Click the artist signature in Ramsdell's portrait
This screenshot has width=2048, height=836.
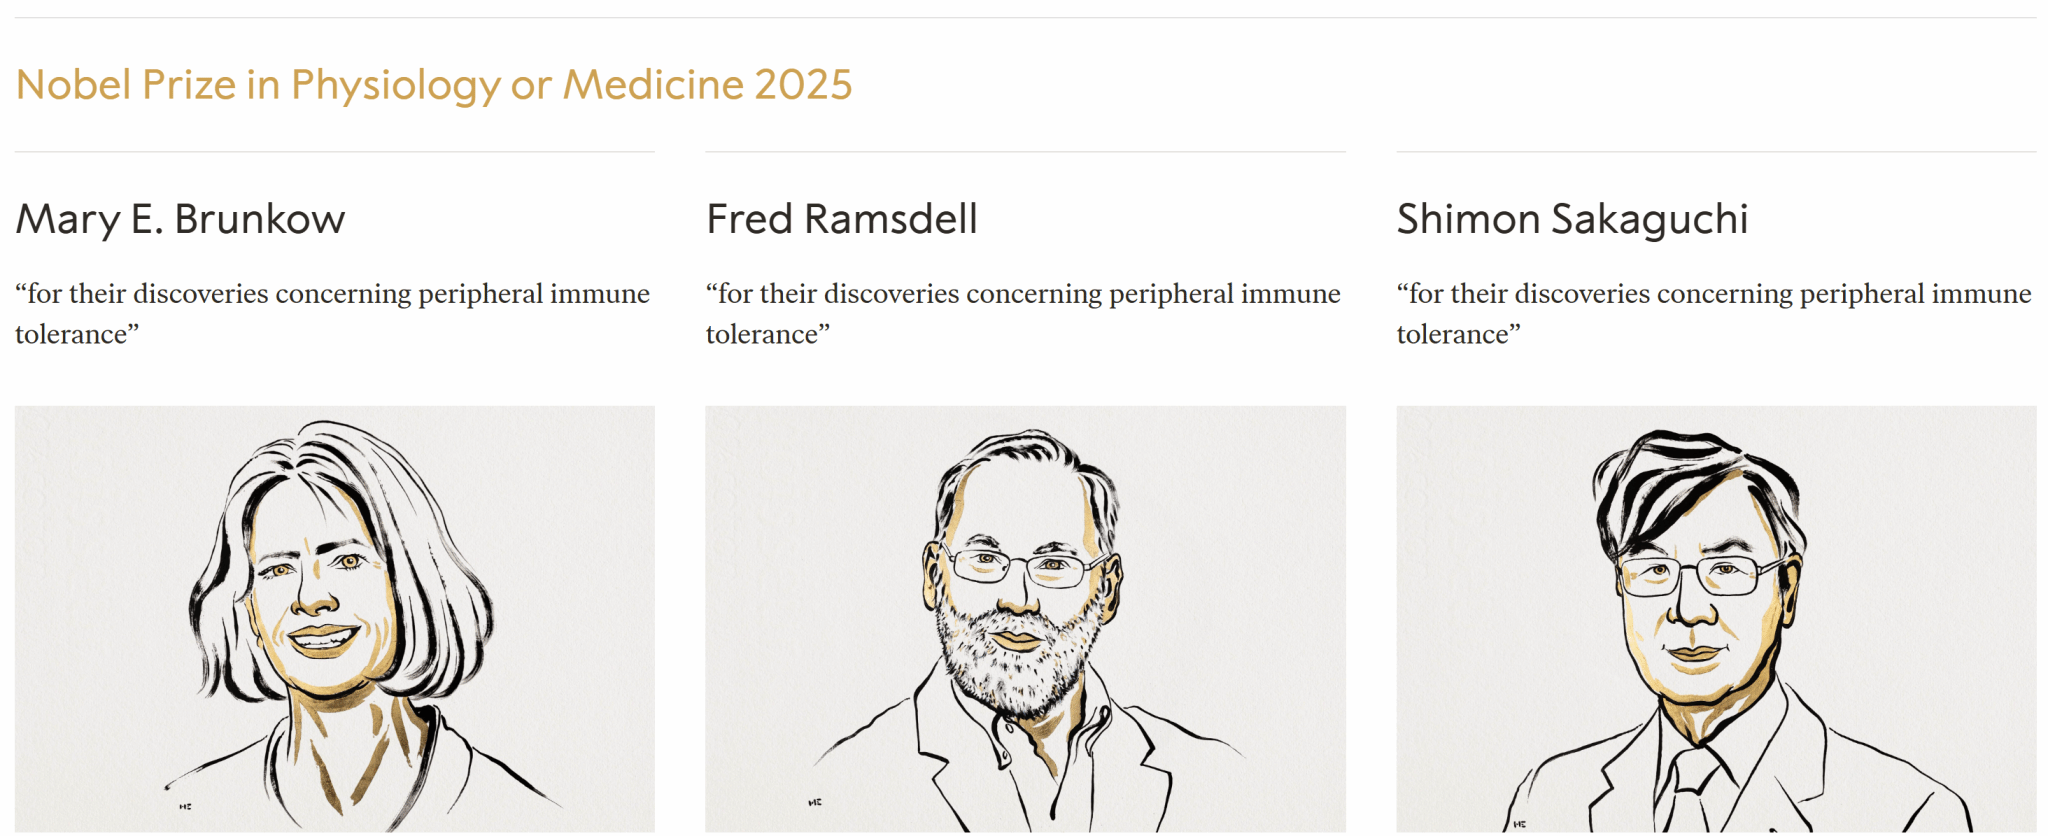(815, 802)
